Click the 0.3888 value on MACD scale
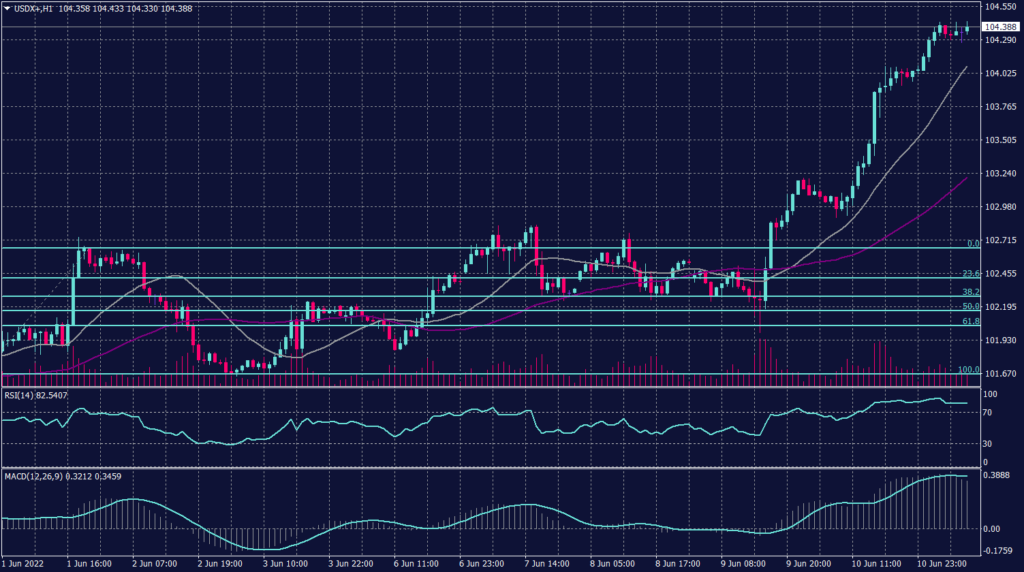This screenshot has height=572, width=1024. 1000,476
